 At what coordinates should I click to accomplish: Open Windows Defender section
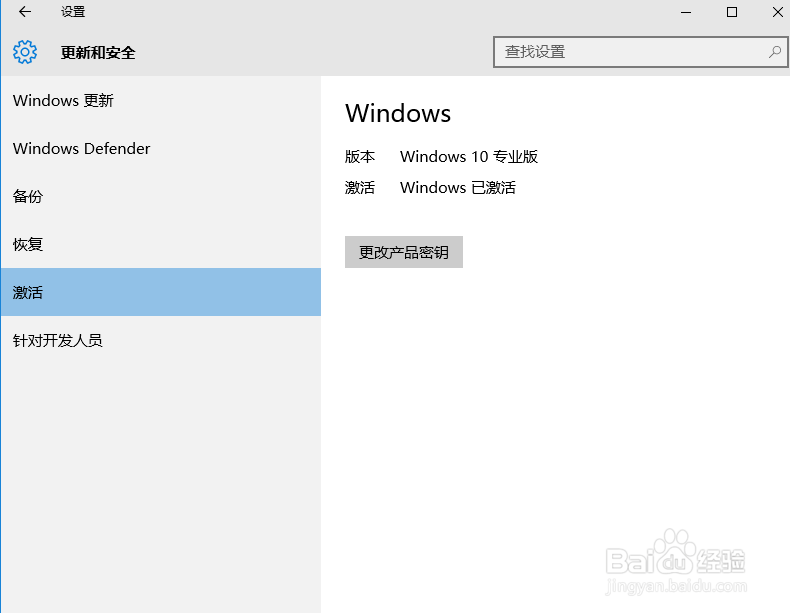161,148
